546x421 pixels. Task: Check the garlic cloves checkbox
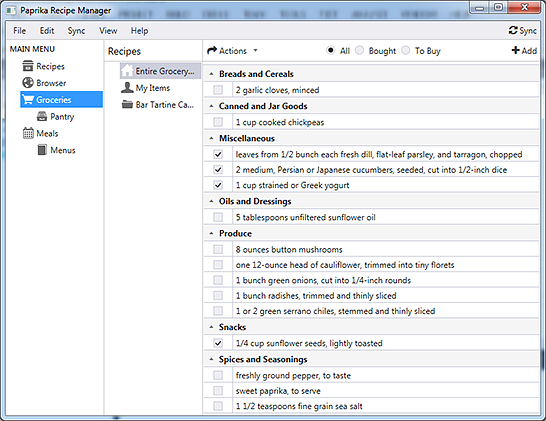click(x=218, y=90)
